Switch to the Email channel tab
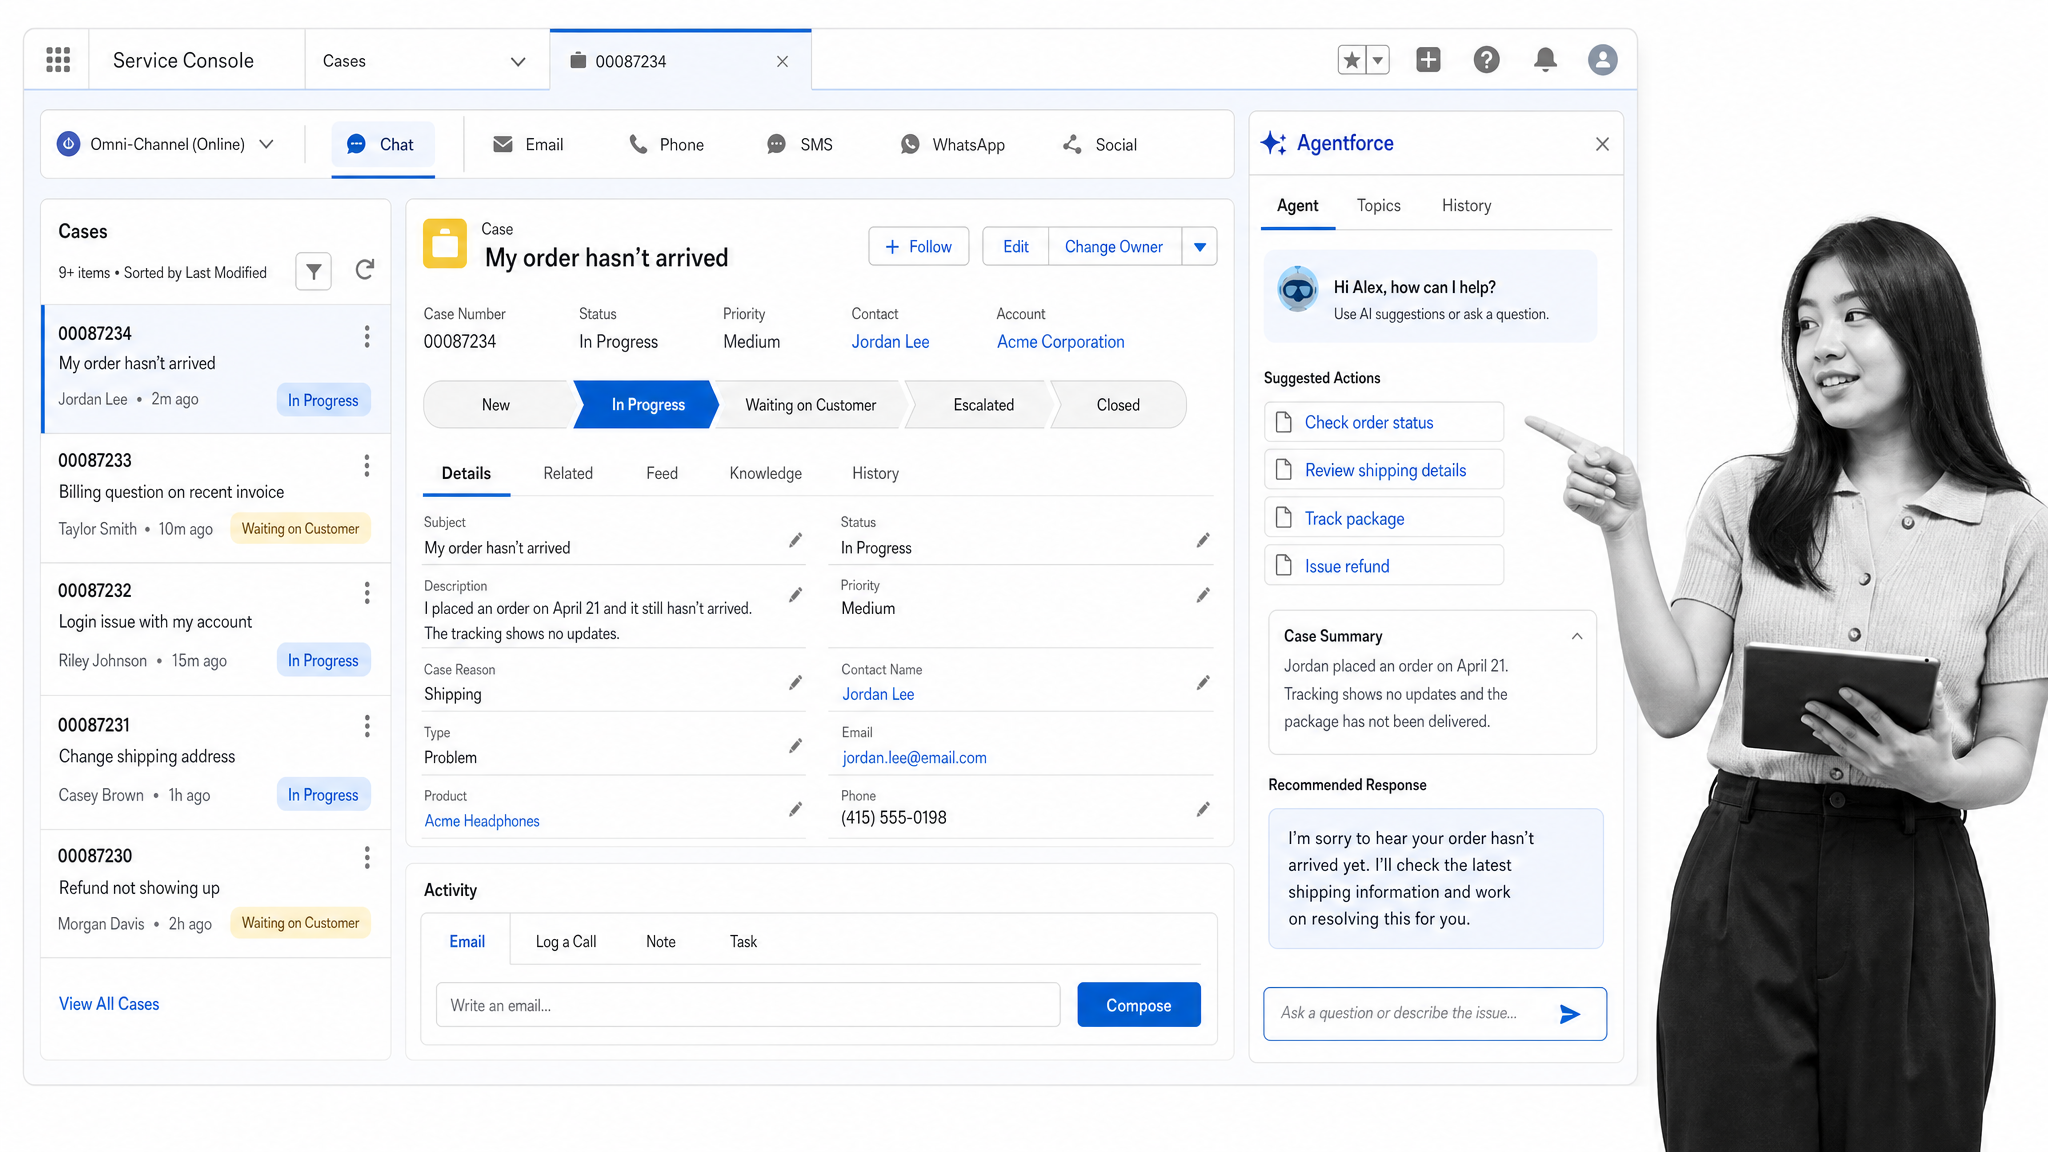Image resolution: width=2048 pixels, height=1152 pixels. pos(529,145)
